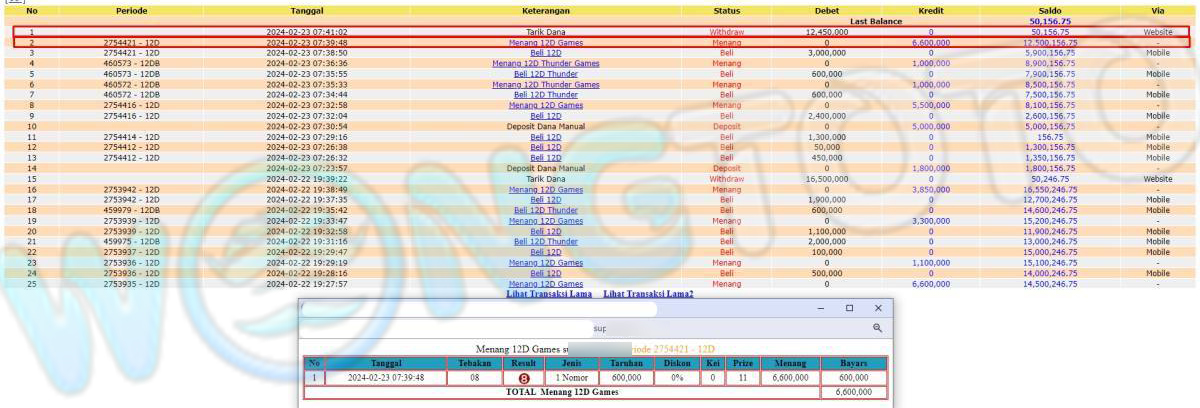The image size is (1200, 408).
Task: Open the Lihat Transaksi Lama link
Action: (x=549, y=294)
